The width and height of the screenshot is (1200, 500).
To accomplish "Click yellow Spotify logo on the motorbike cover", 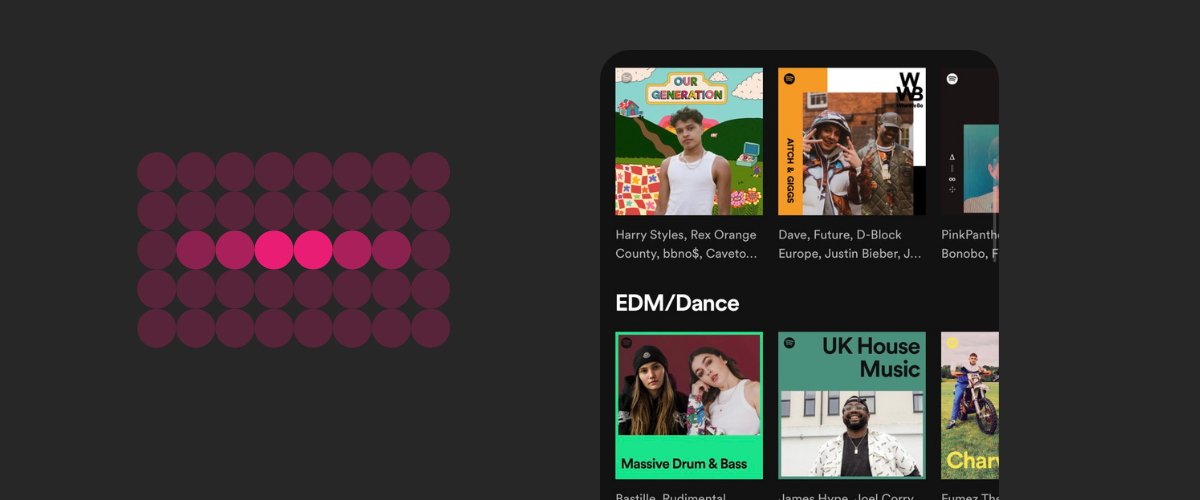I will (952, 344).
